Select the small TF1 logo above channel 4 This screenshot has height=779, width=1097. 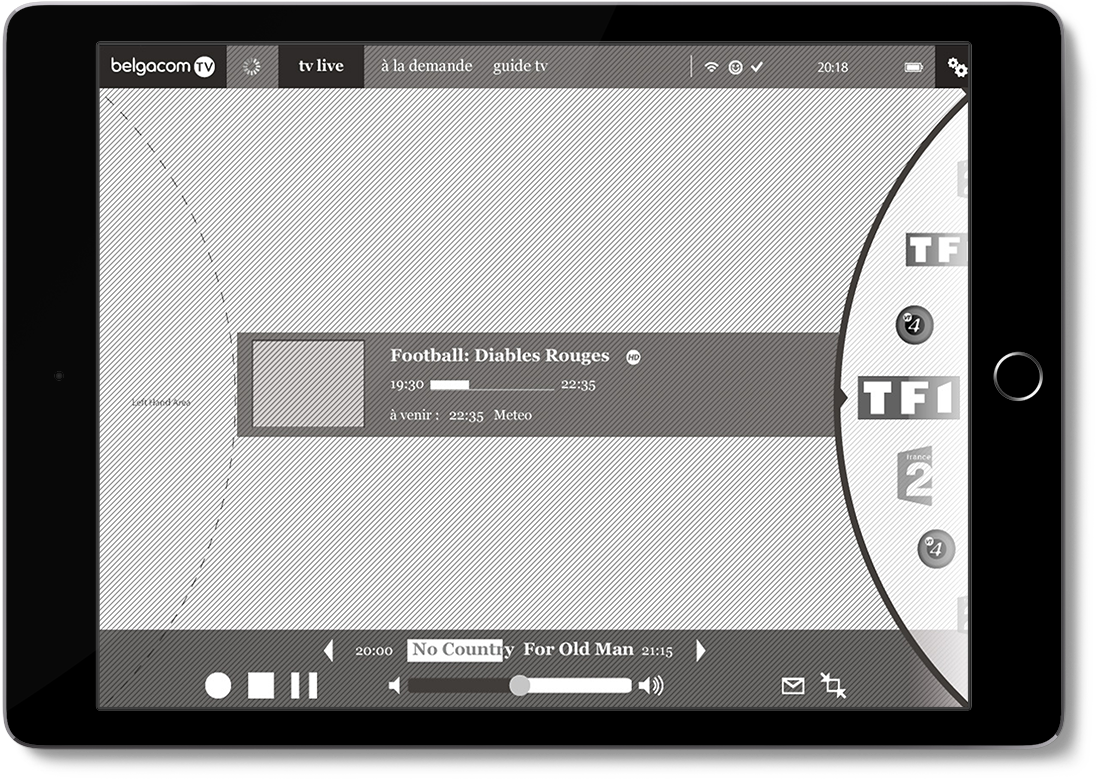[x=936, y=250]
